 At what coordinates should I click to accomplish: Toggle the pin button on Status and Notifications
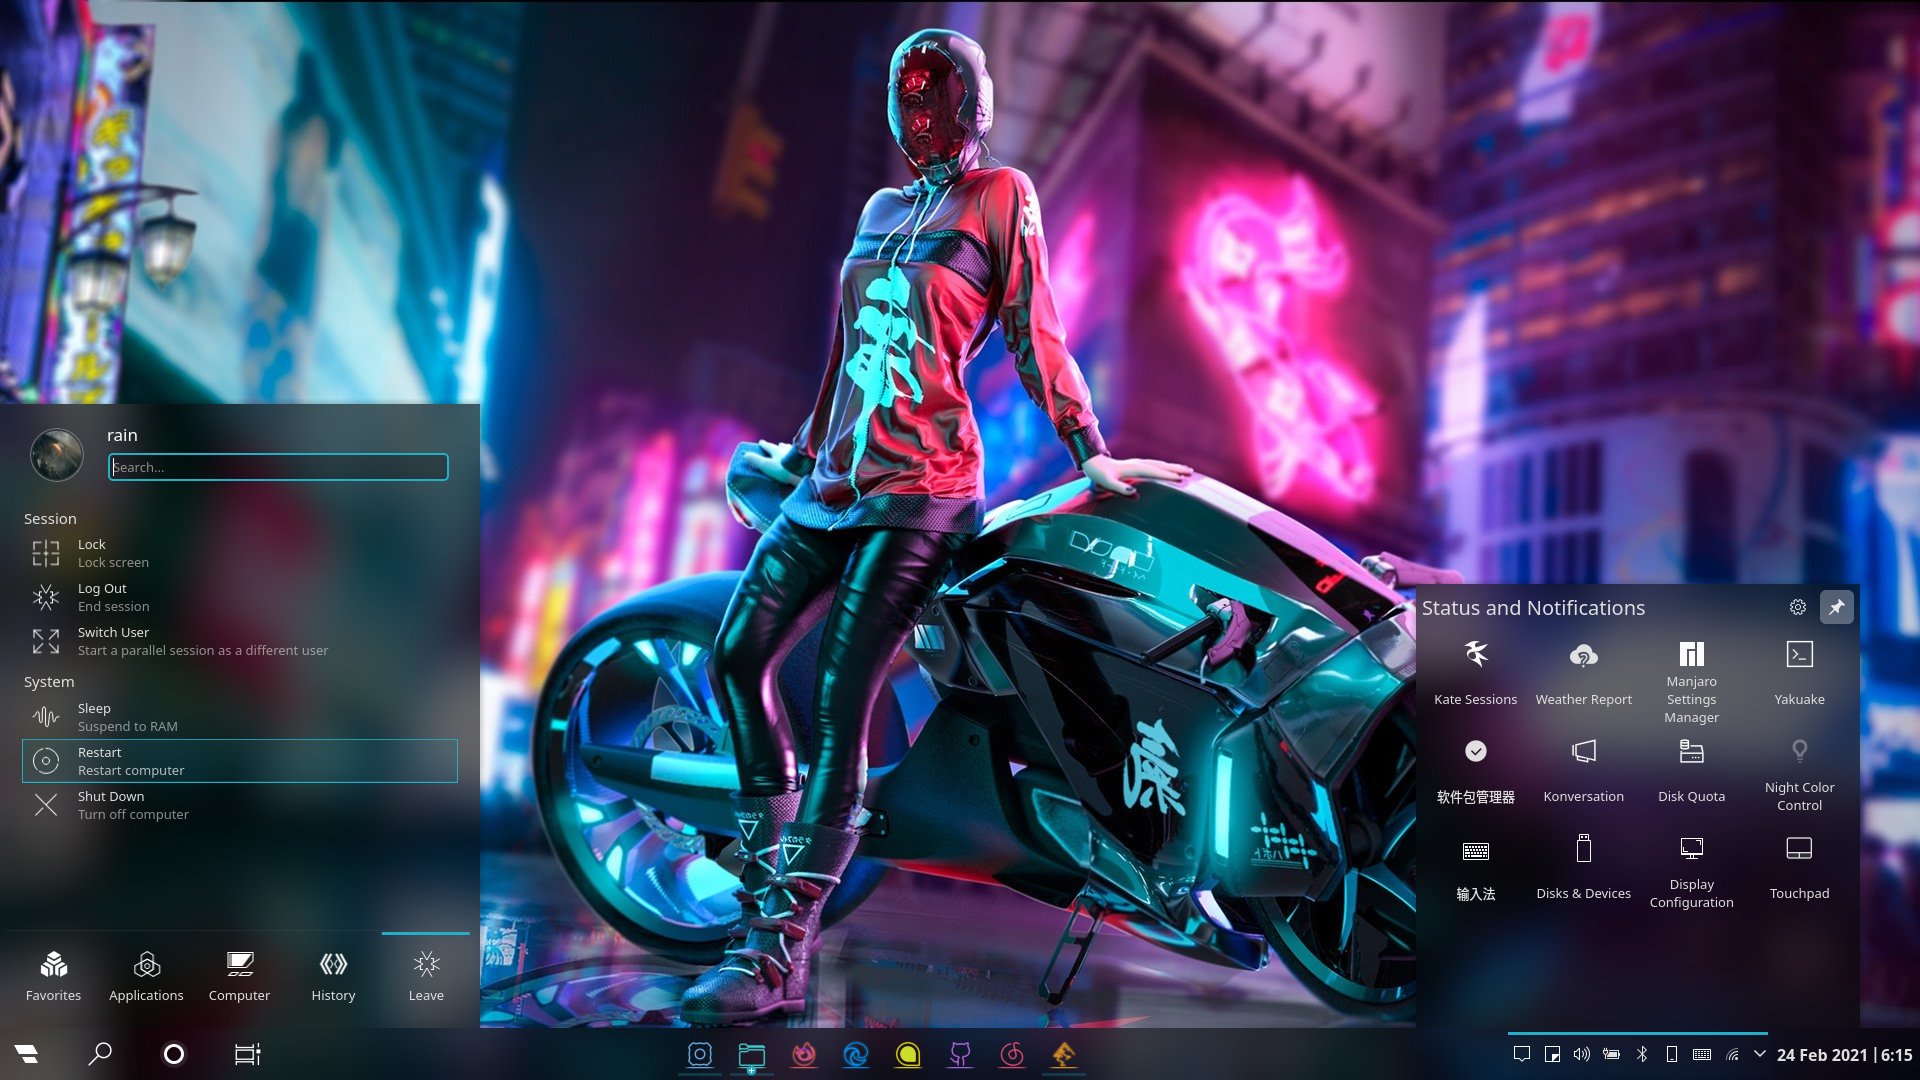tap(1837, 607)
